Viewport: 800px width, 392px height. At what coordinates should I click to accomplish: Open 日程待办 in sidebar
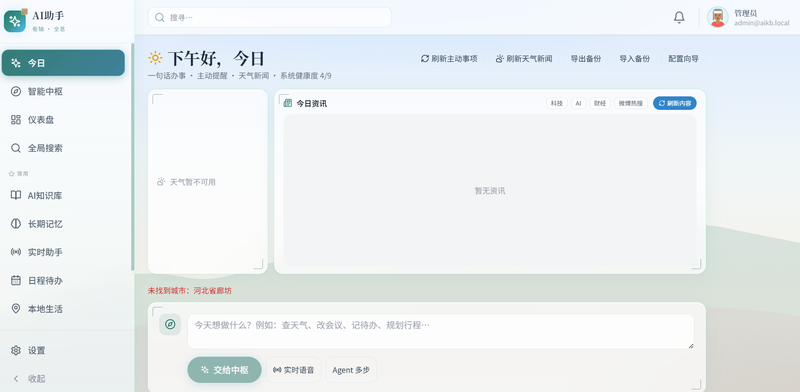[63, 280]
